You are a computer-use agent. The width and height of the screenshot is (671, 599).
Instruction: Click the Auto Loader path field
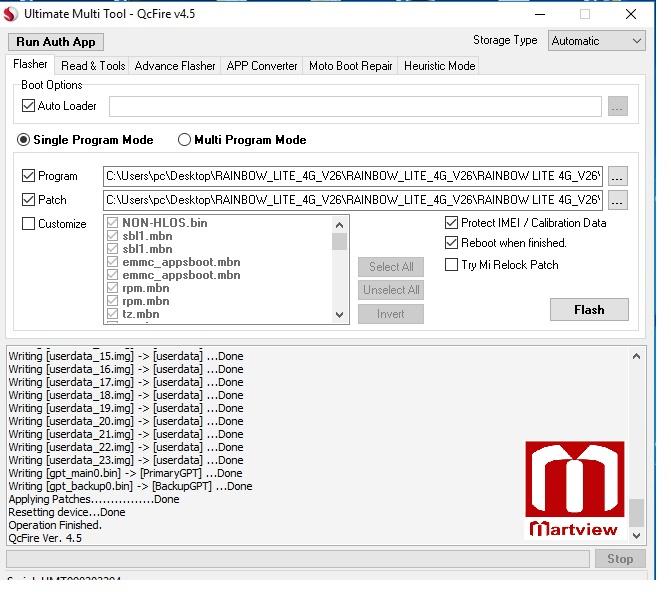(x=355, y=106)
